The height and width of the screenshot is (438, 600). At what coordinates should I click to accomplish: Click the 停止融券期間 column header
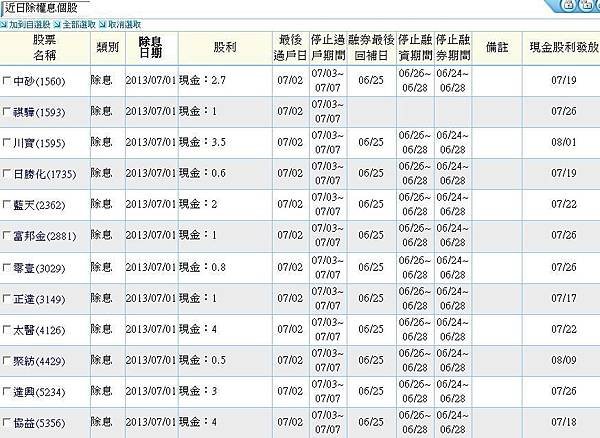pyautogui.click(x=453, y=48)
